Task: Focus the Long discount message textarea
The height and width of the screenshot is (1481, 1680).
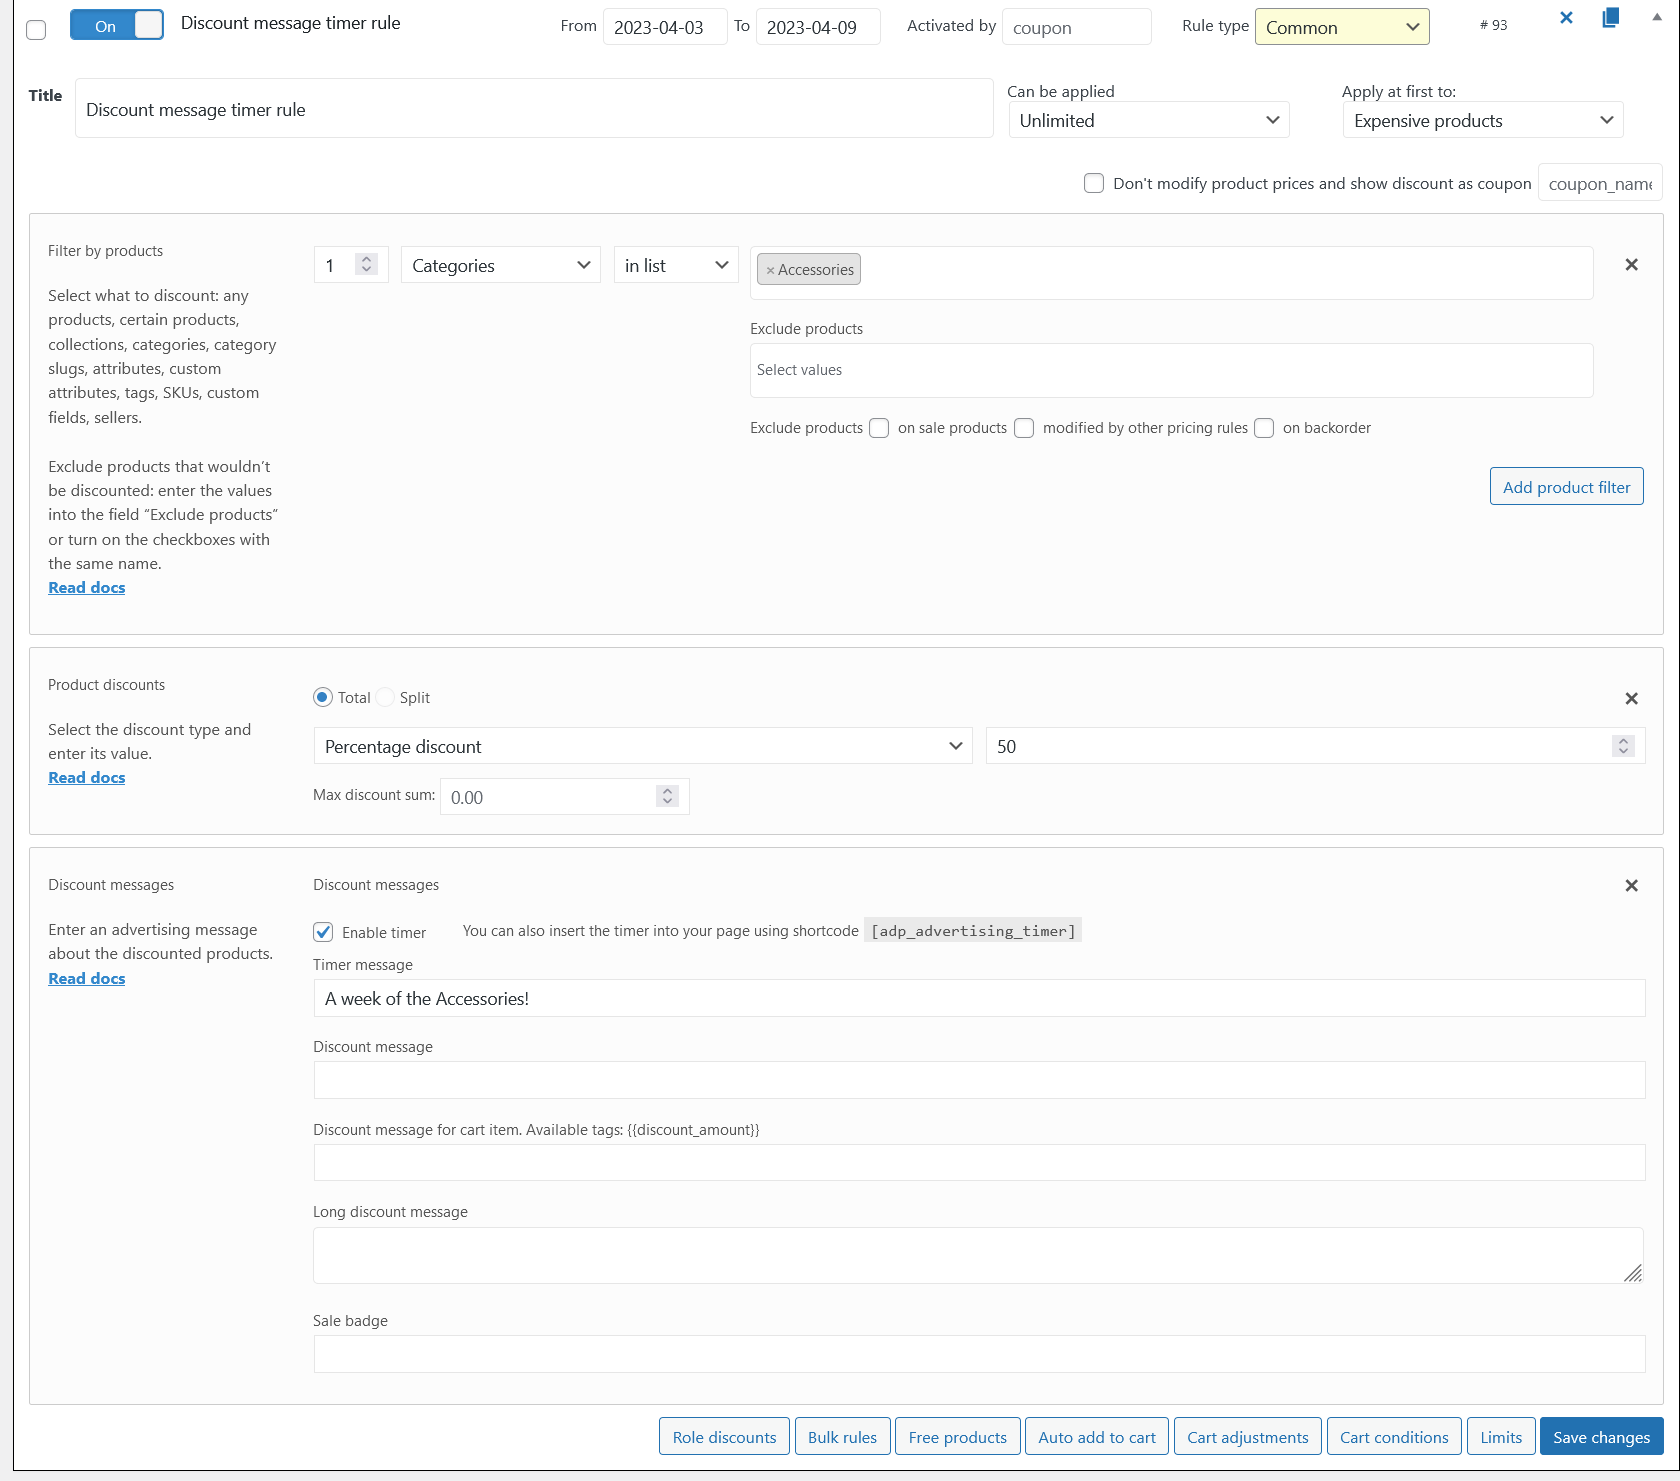Action: click(x=978, y=1255)
